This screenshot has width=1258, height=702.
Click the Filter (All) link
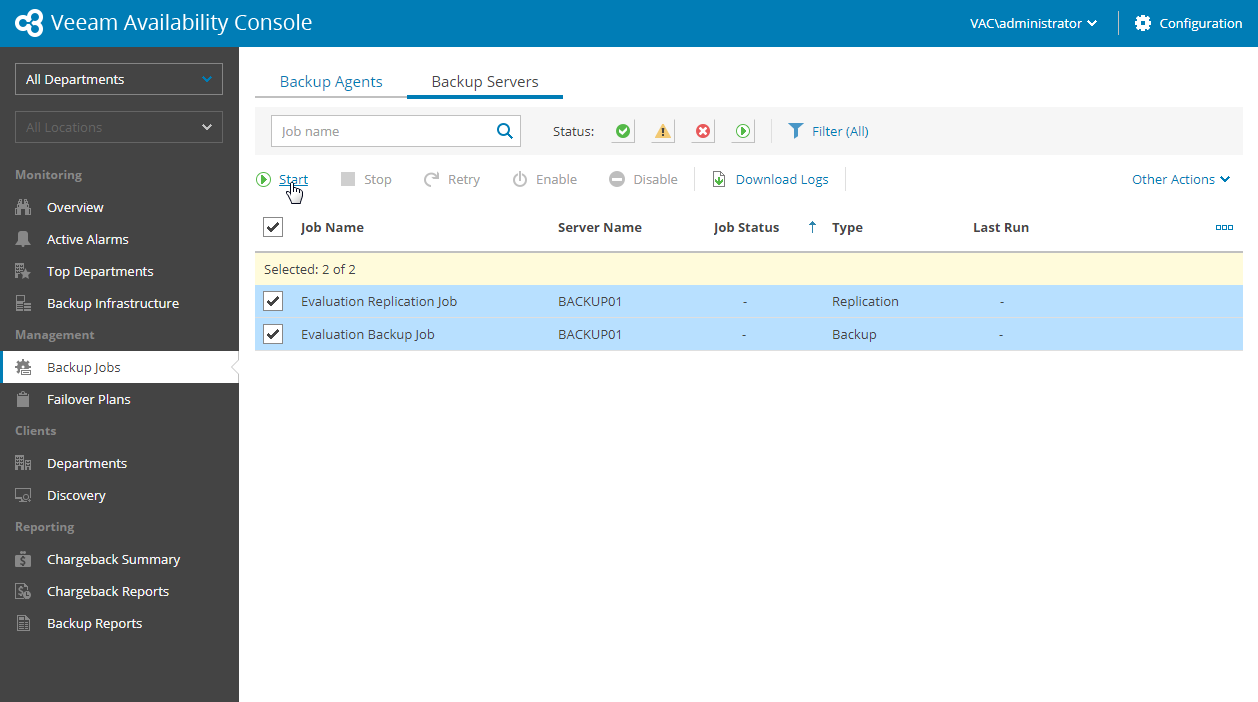pos(840,131)
